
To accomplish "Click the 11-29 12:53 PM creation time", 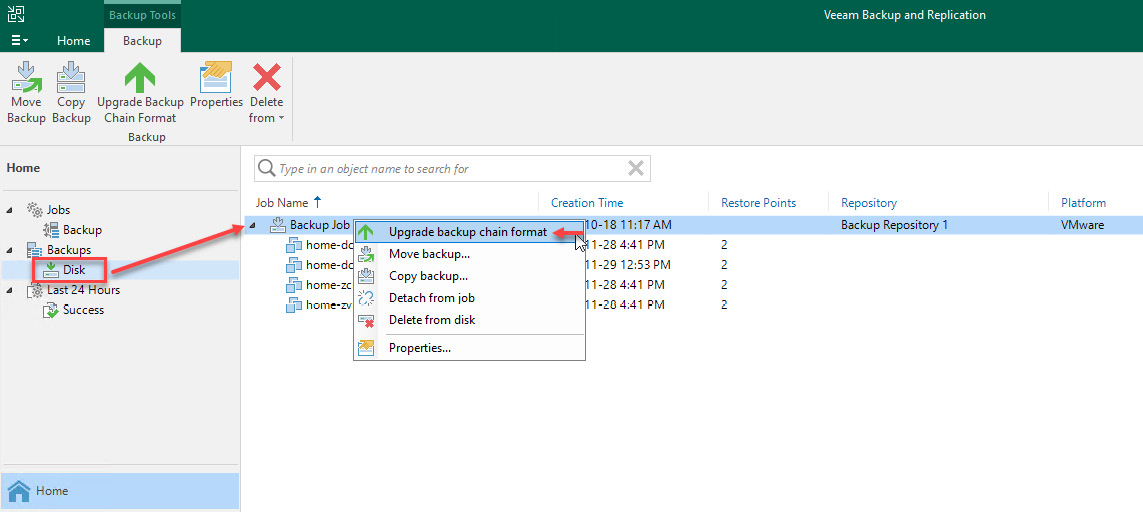I will (628, 264).
